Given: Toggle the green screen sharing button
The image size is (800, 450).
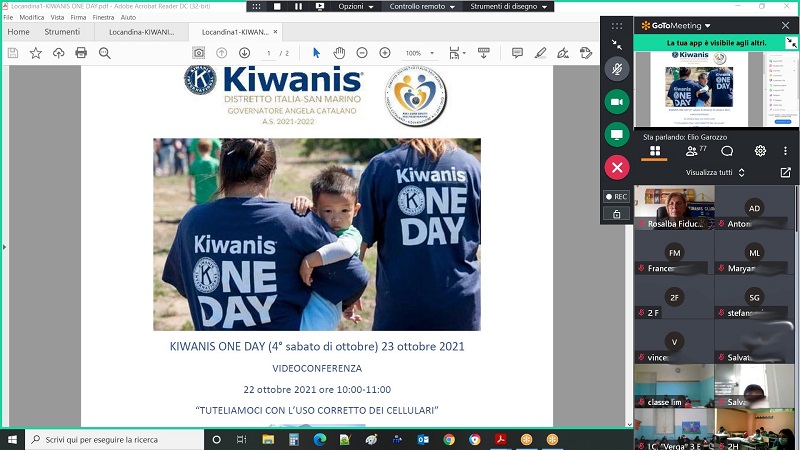Looking at the screenshot, I should click(617, 135).
